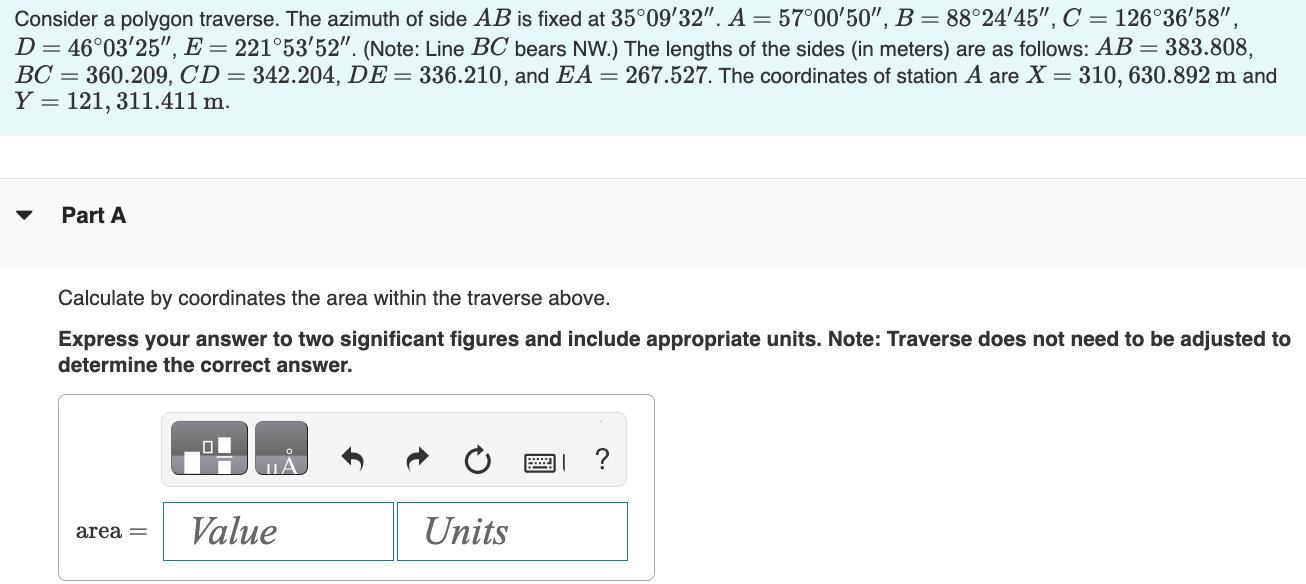1306x584 pixels.
Task: Click inside the Value answer box
Action: pyautogui.click(x=277, y=531)
